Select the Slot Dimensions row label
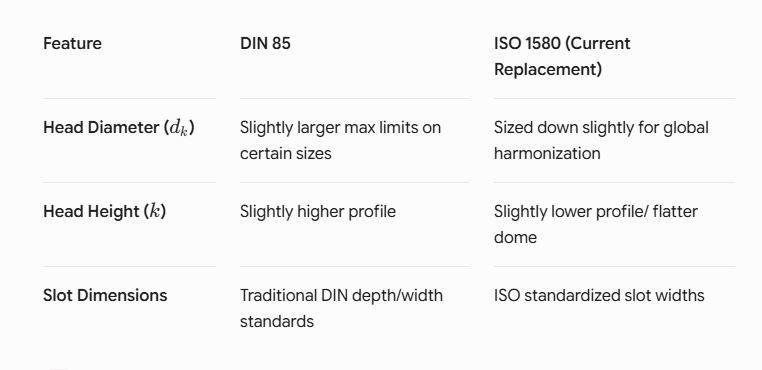Image resolution: width=762 pixels, height=370 pixels. click(x=105, y=295)
